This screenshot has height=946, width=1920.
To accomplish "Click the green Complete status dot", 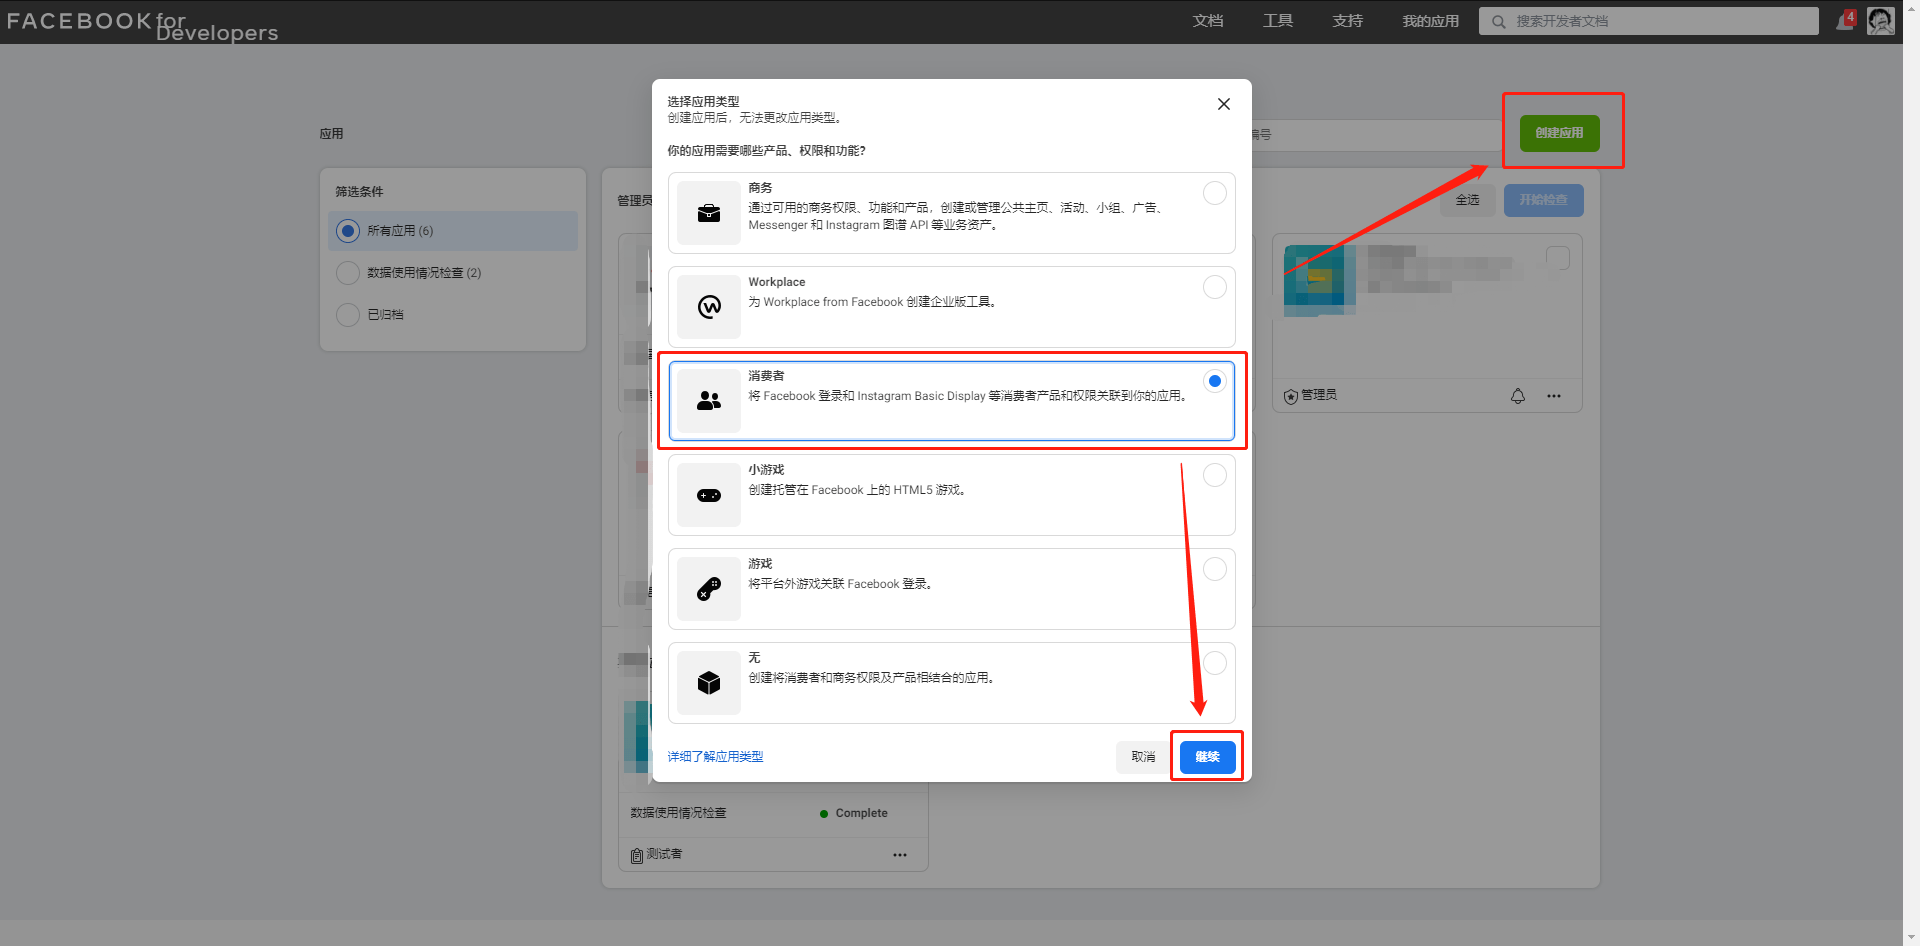I will pyautogui.click(x=824, y=813).
